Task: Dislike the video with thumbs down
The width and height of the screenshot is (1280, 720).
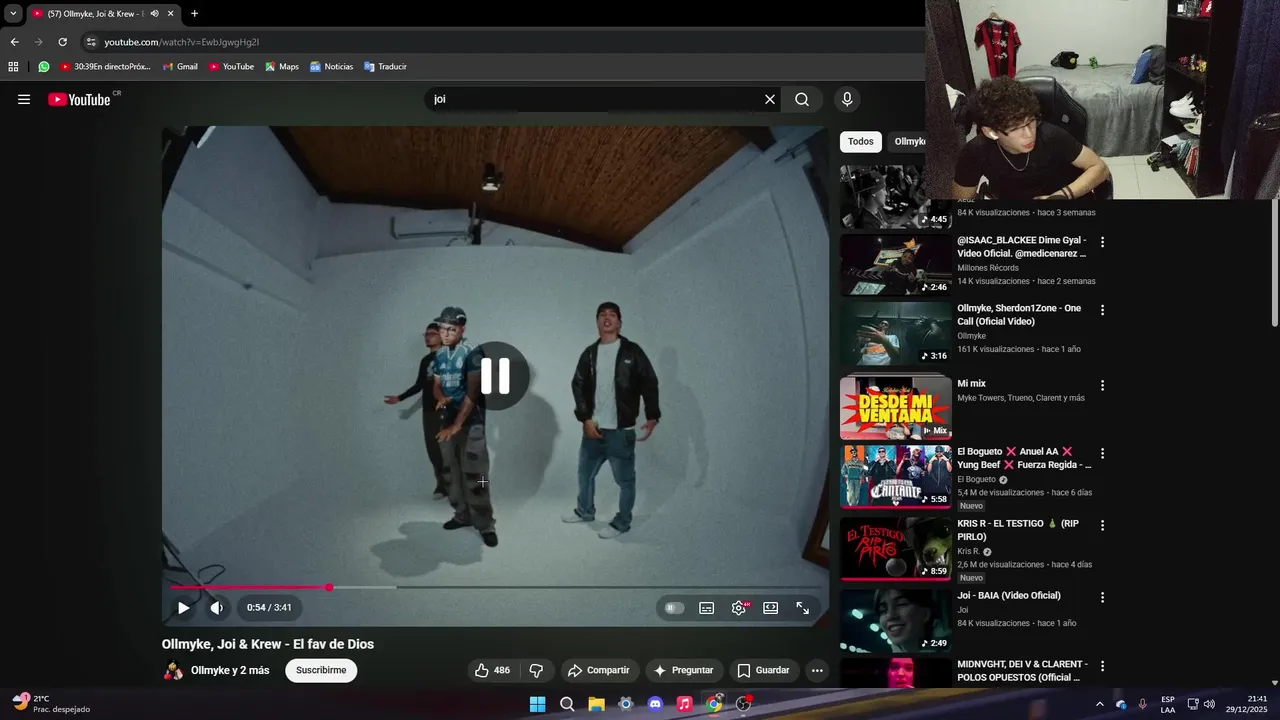Action: (x=536, y=670)
